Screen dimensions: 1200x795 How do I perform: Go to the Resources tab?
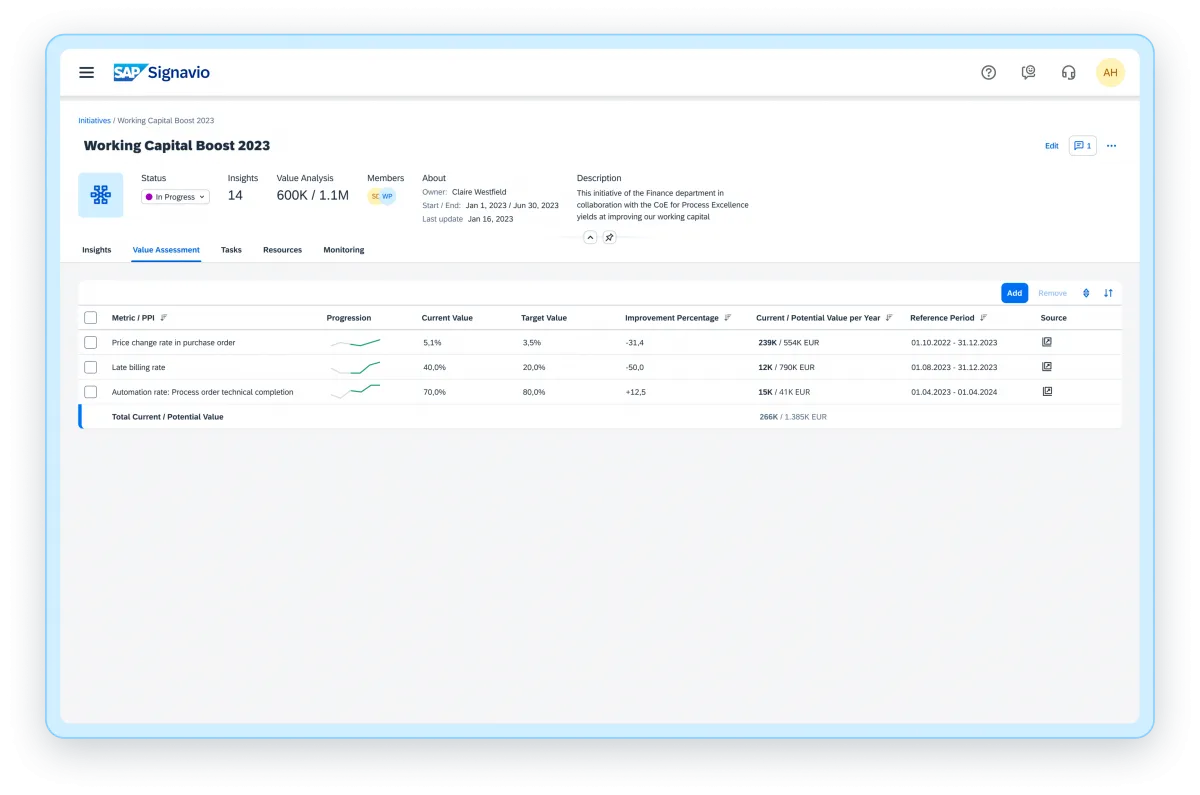click(x=282, y=250)
